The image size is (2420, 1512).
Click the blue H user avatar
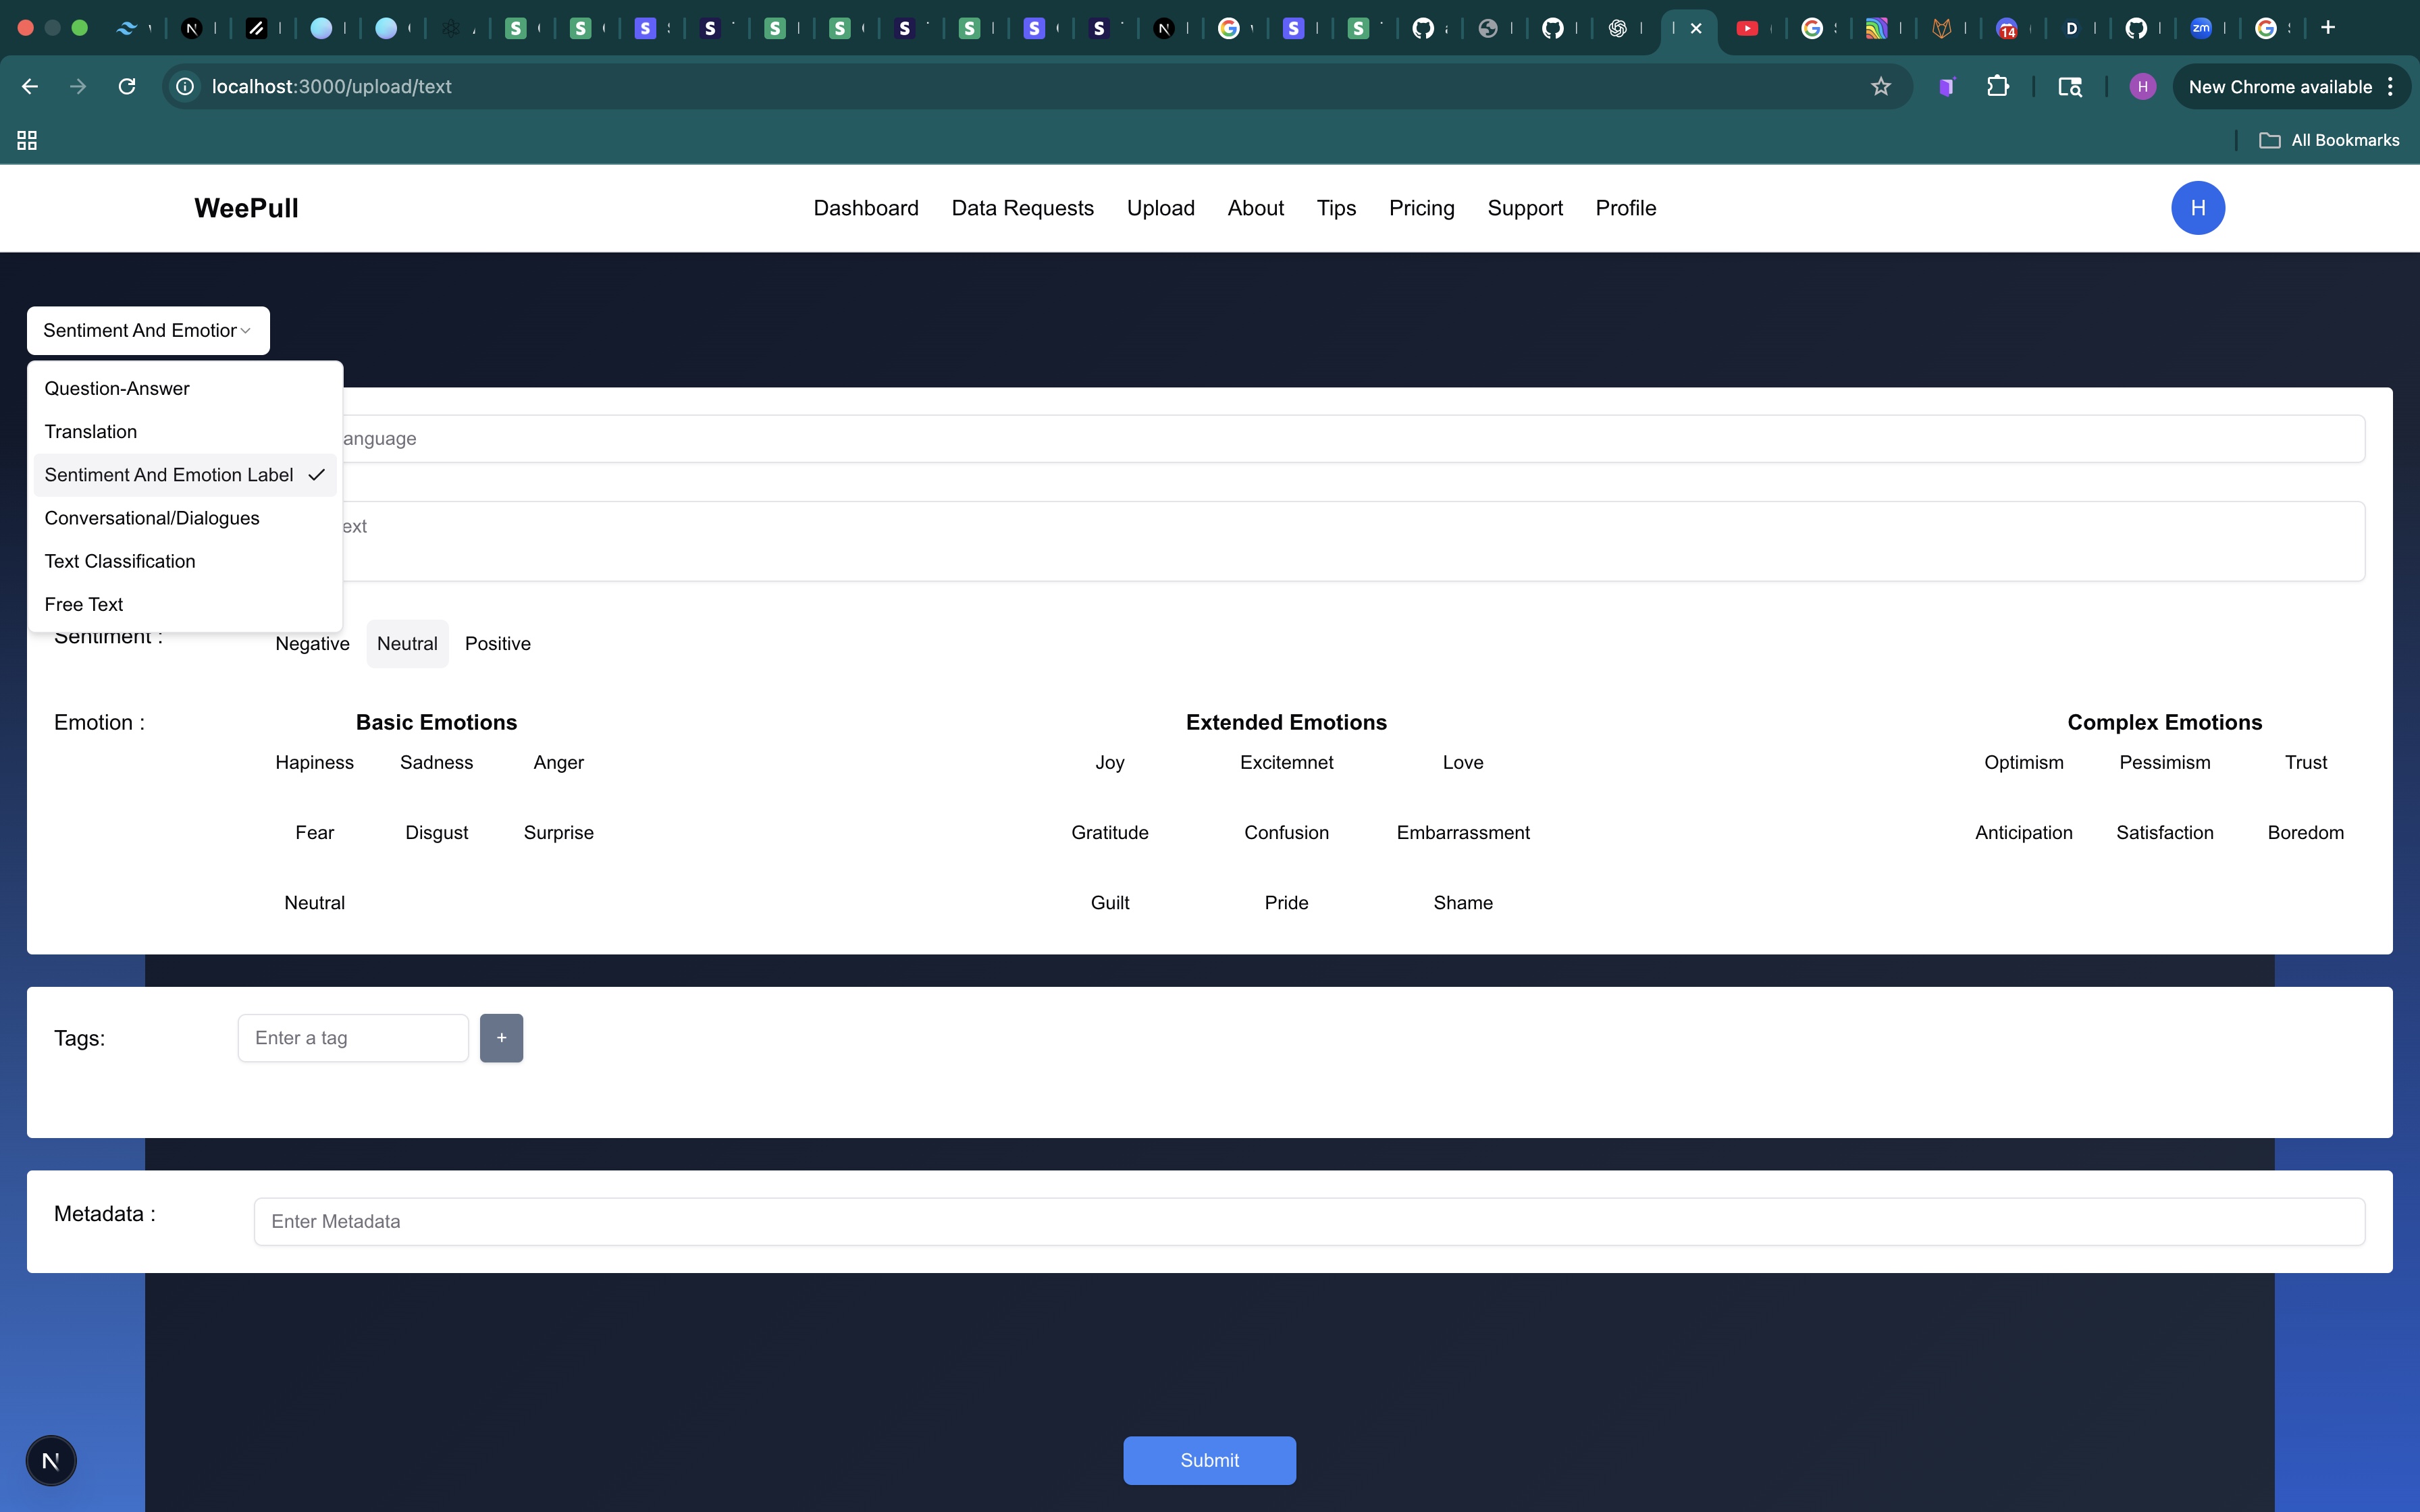point(2197,208)
